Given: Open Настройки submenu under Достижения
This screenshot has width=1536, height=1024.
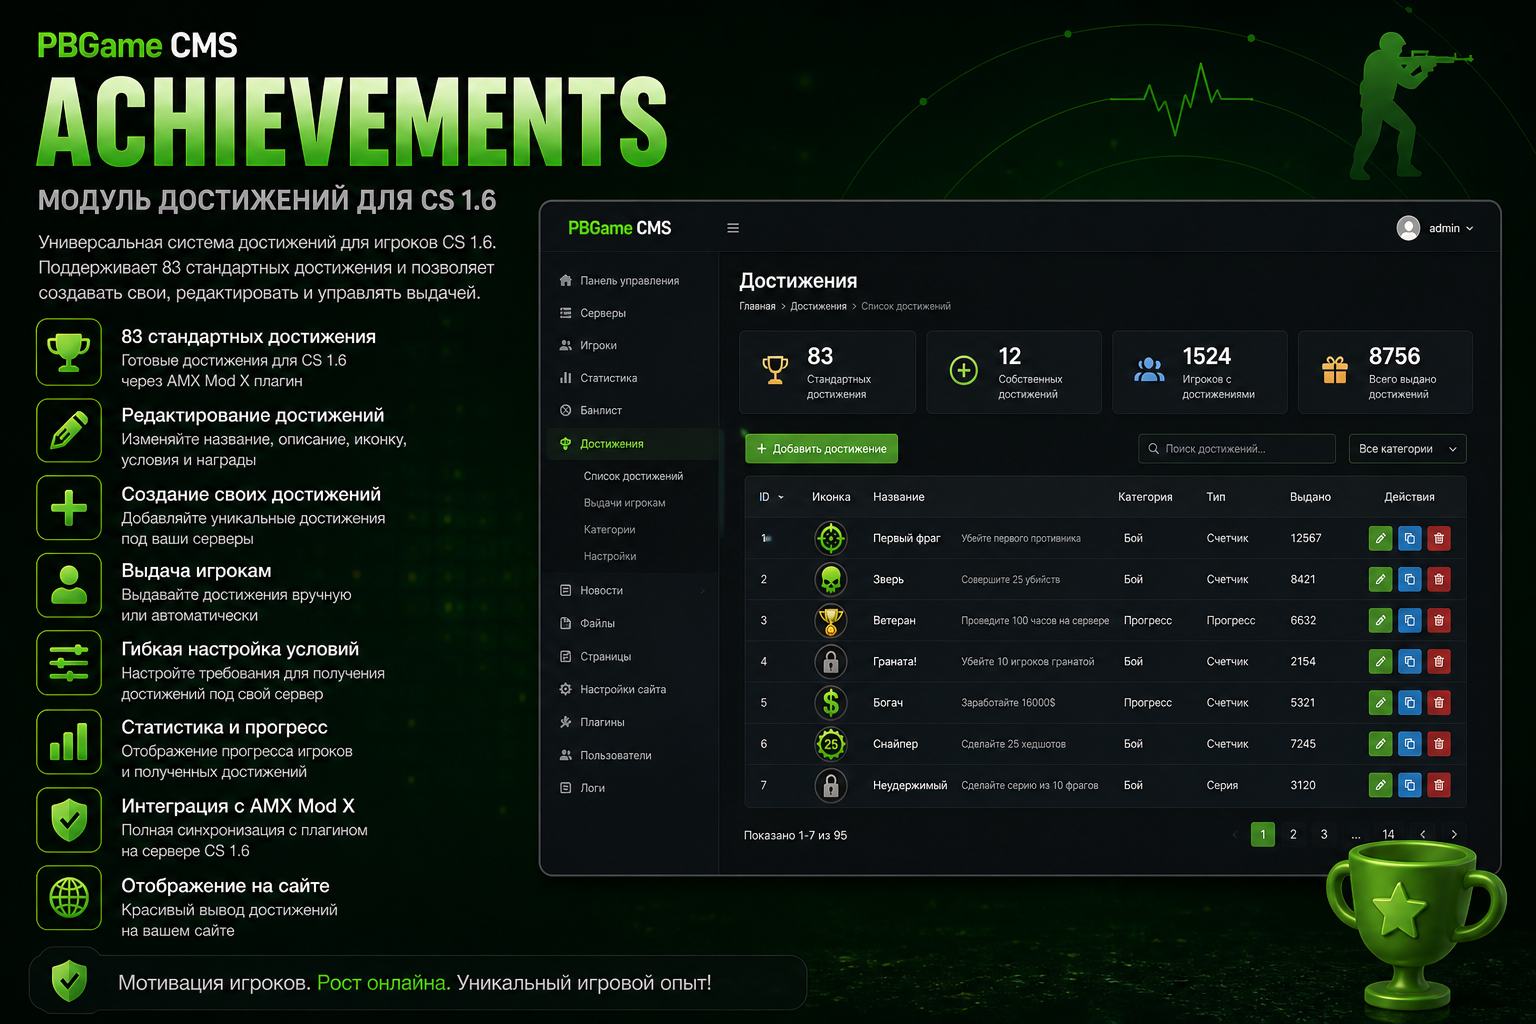Looking at the screenshot, I should click(610, 556).
